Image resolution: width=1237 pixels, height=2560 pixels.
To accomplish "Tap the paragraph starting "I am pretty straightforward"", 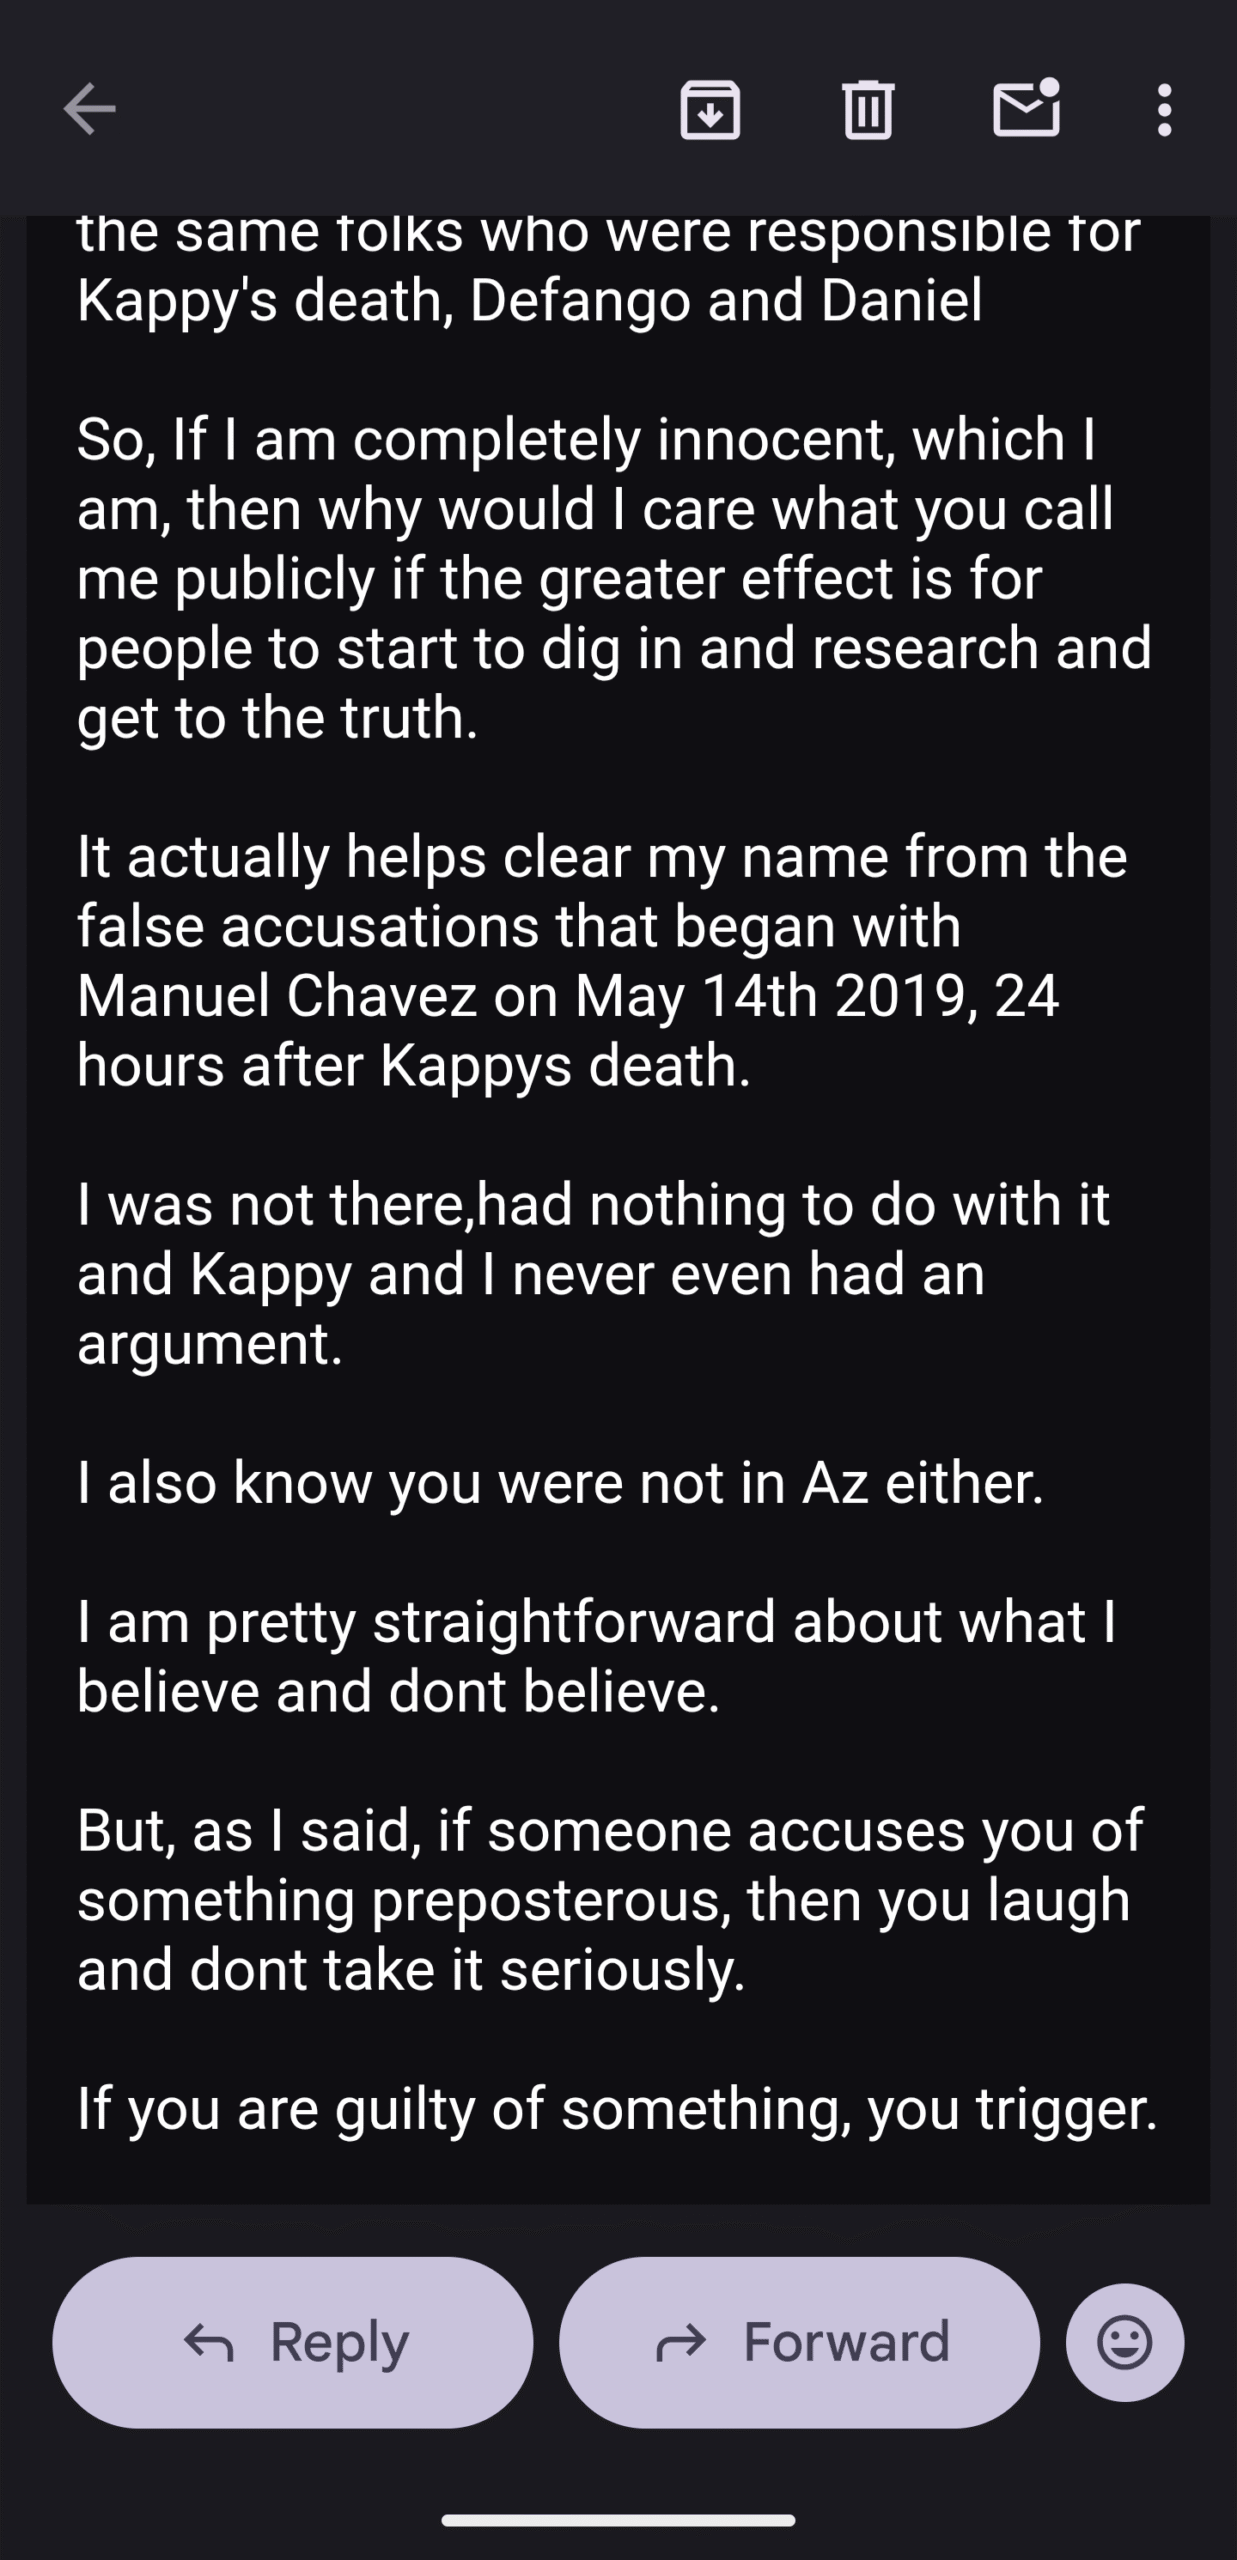I will click(595, 1656).
